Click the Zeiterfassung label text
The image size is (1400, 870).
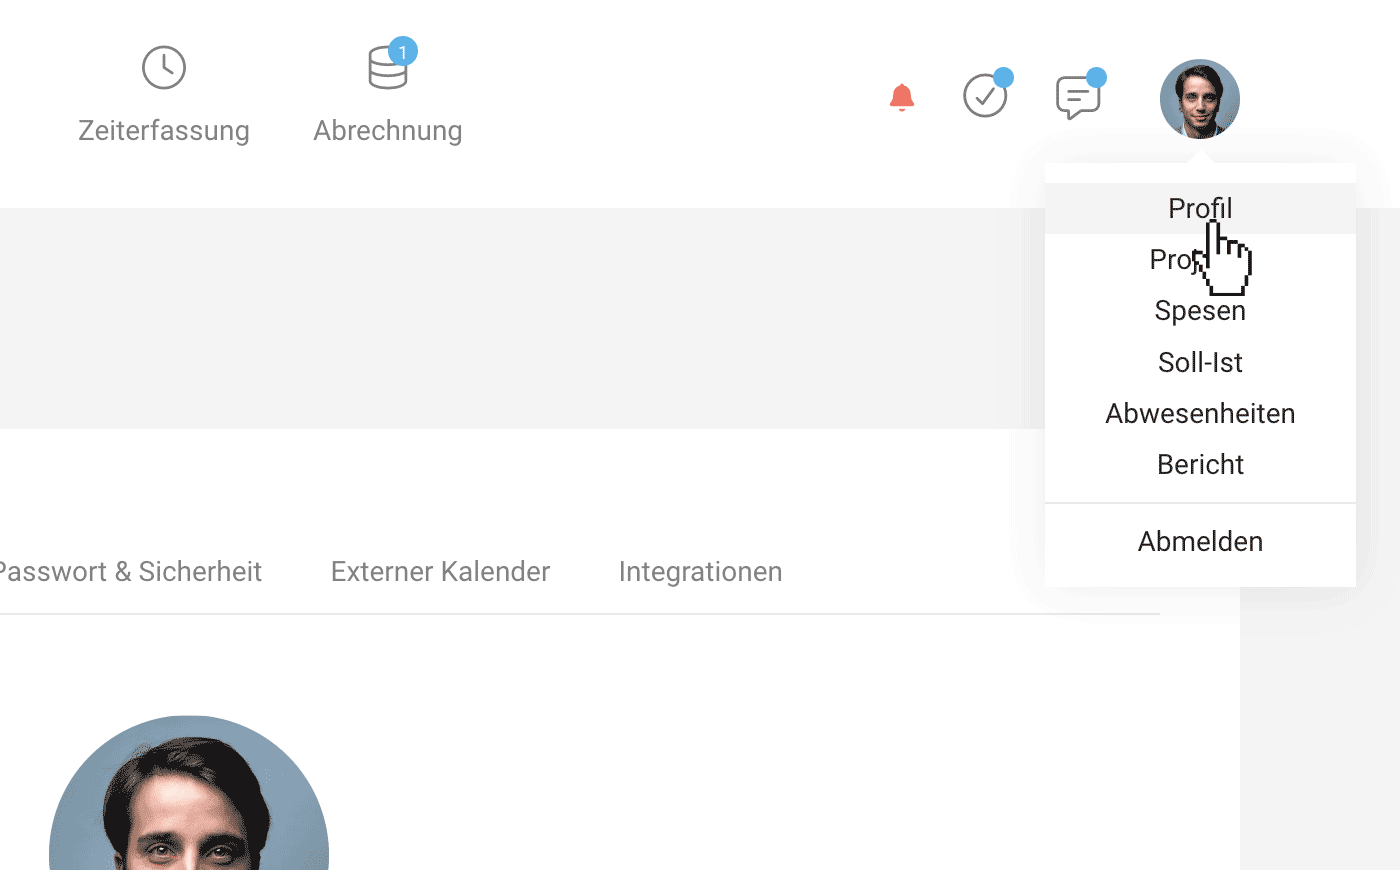click(163, 130)
